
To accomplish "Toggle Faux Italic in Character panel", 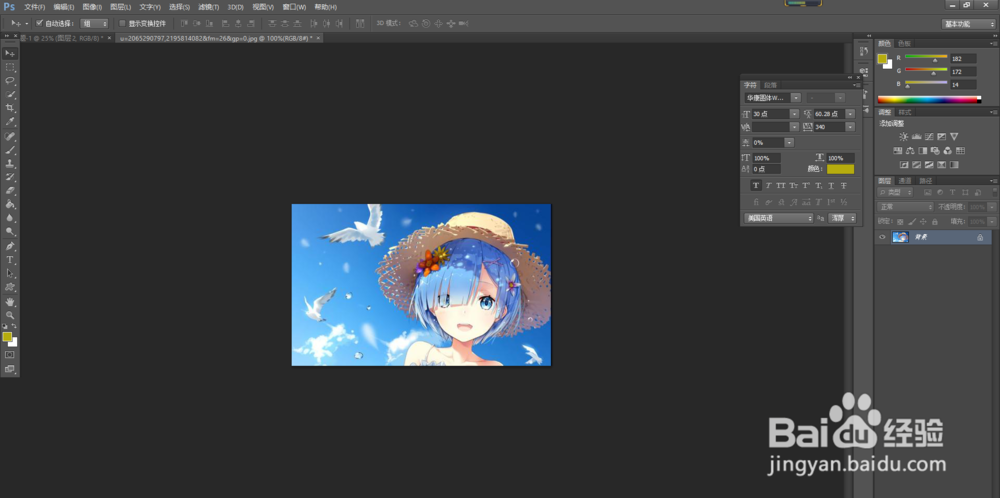I will (x=768, y=186).
